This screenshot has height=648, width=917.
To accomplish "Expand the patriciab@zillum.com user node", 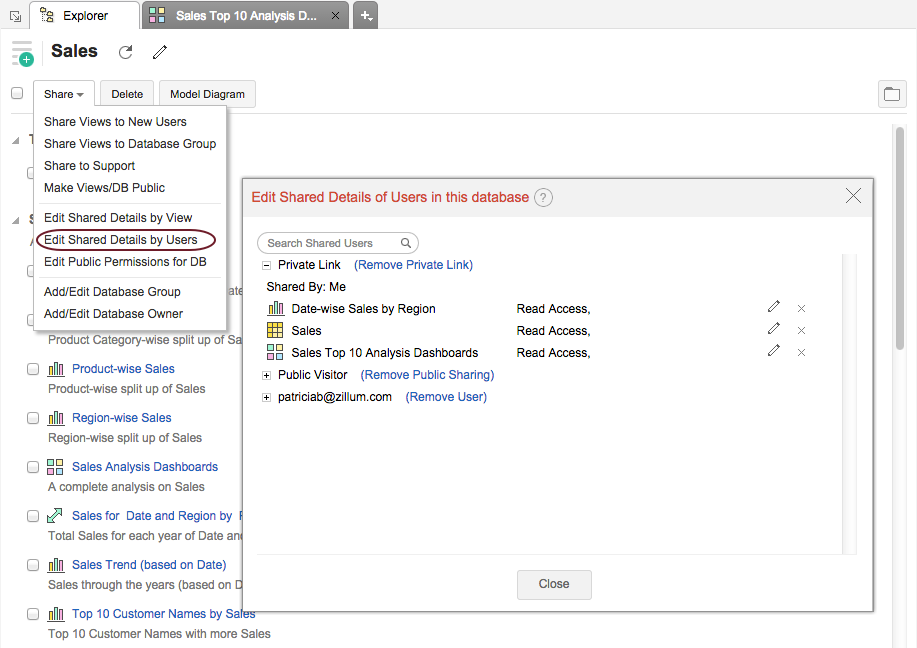I will coord(267,398).
